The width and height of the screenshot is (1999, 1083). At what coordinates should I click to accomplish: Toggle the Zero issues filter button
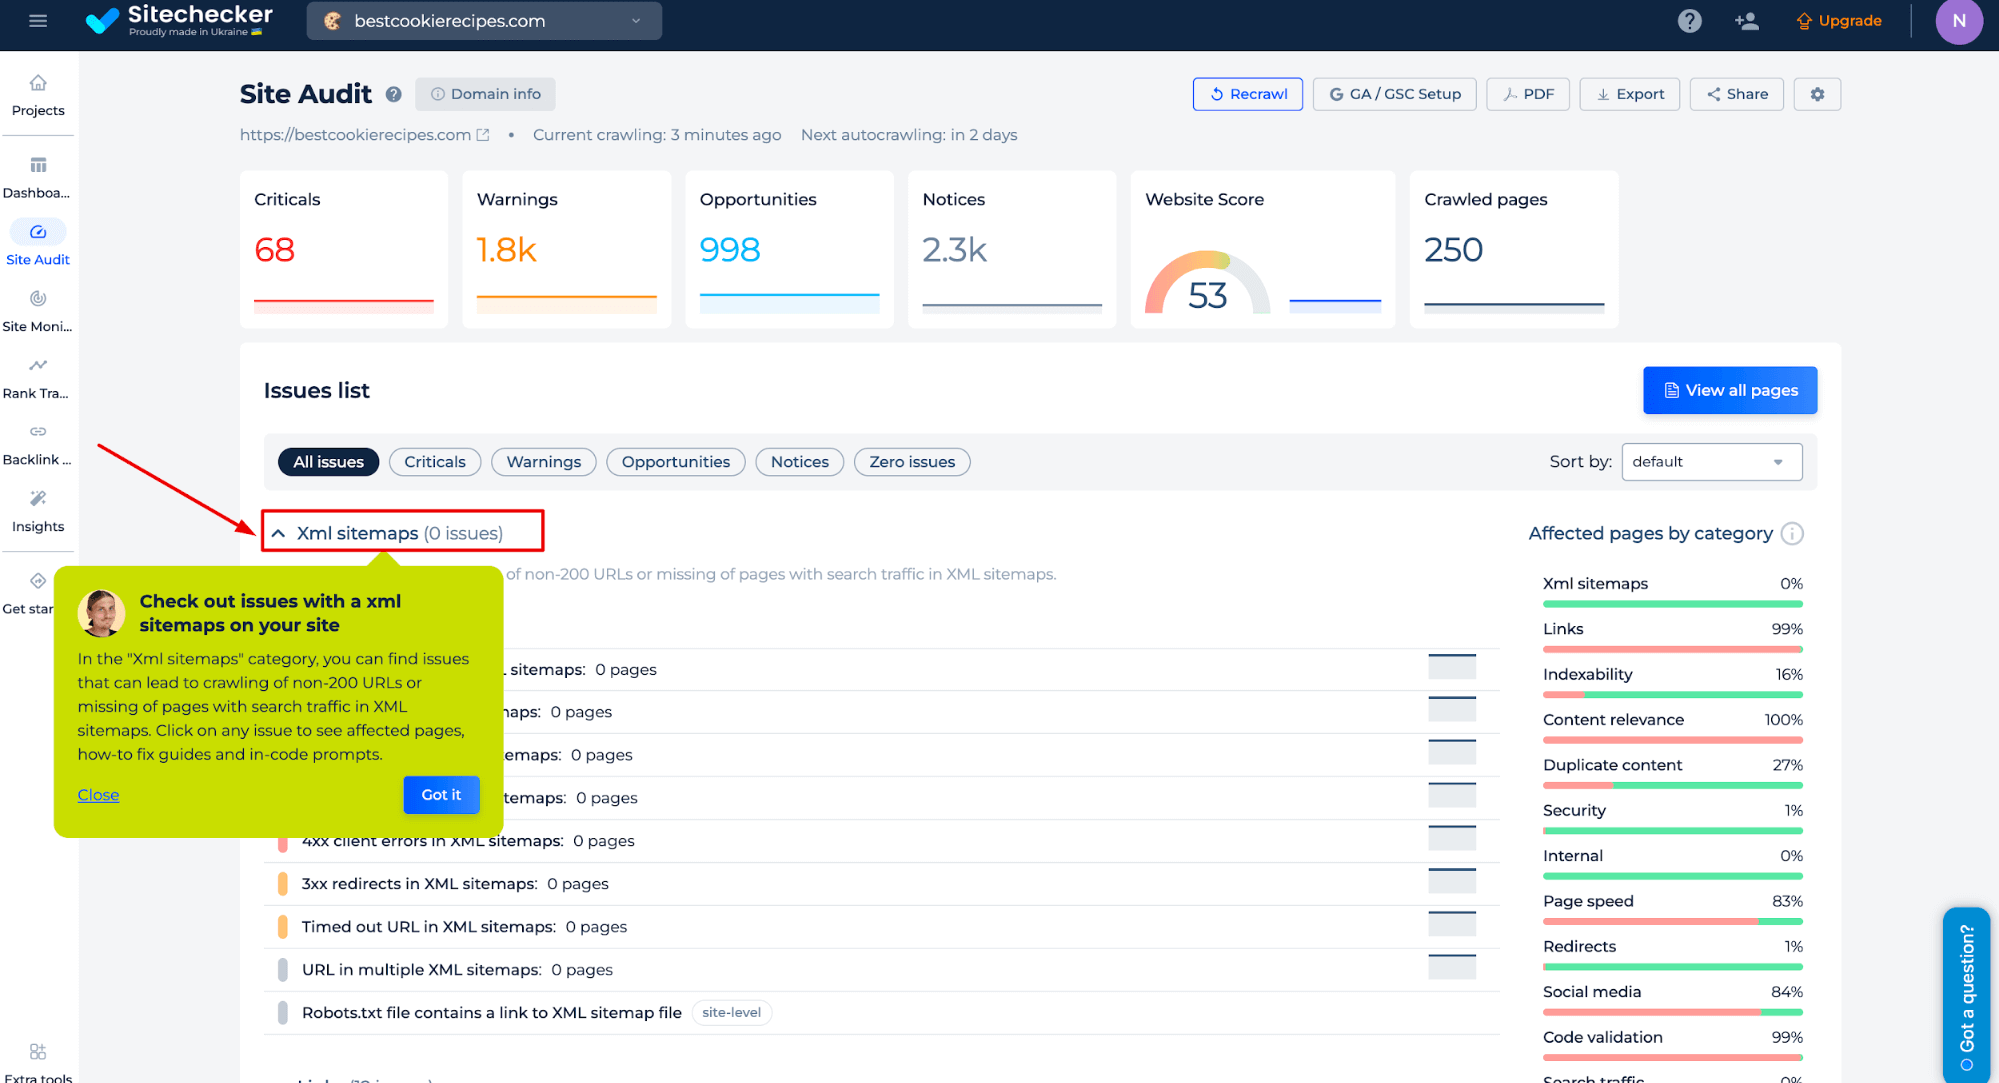pyautogui.click(x=911, y=461)
